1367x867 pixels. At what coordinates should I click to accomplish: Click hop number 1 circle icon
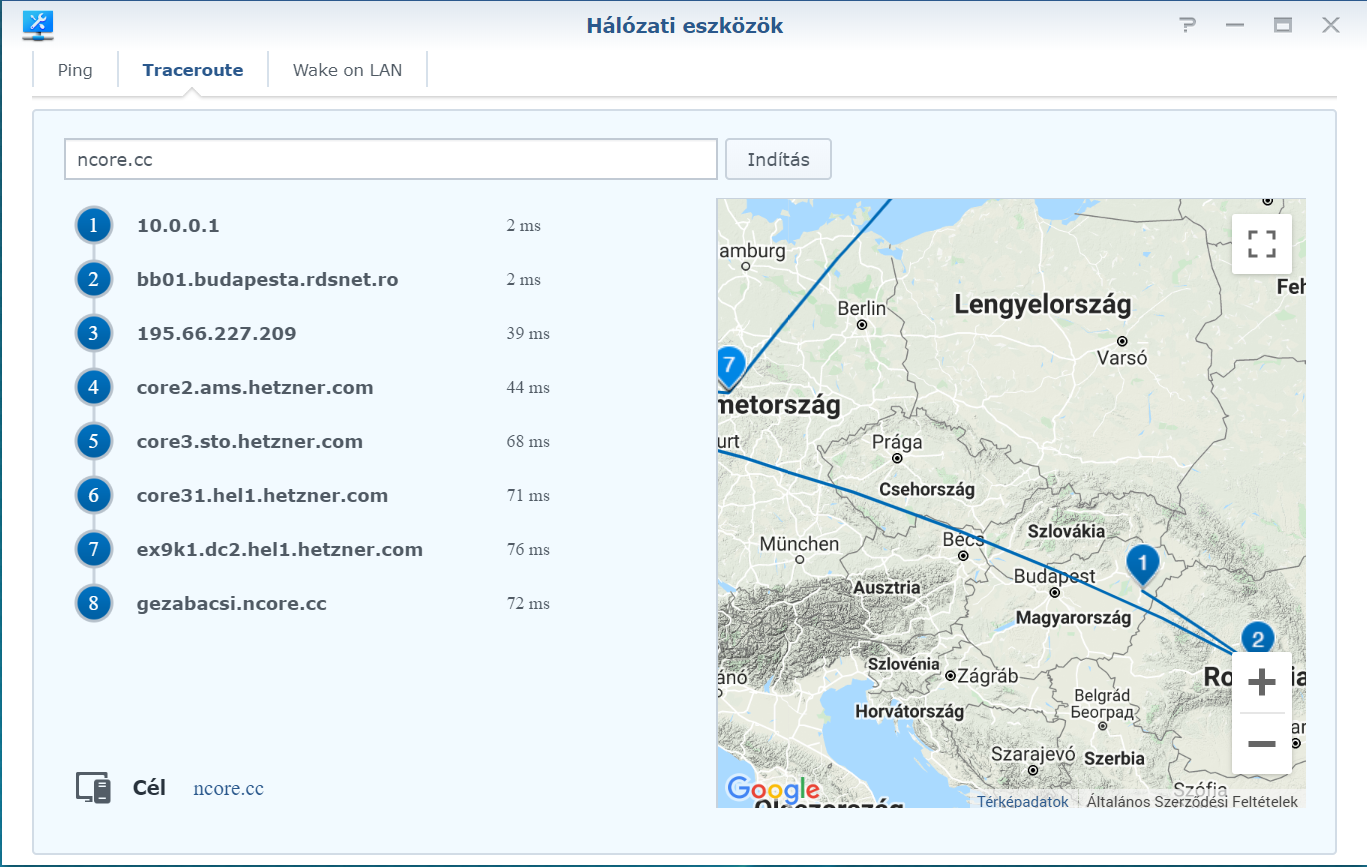point(94,226)
